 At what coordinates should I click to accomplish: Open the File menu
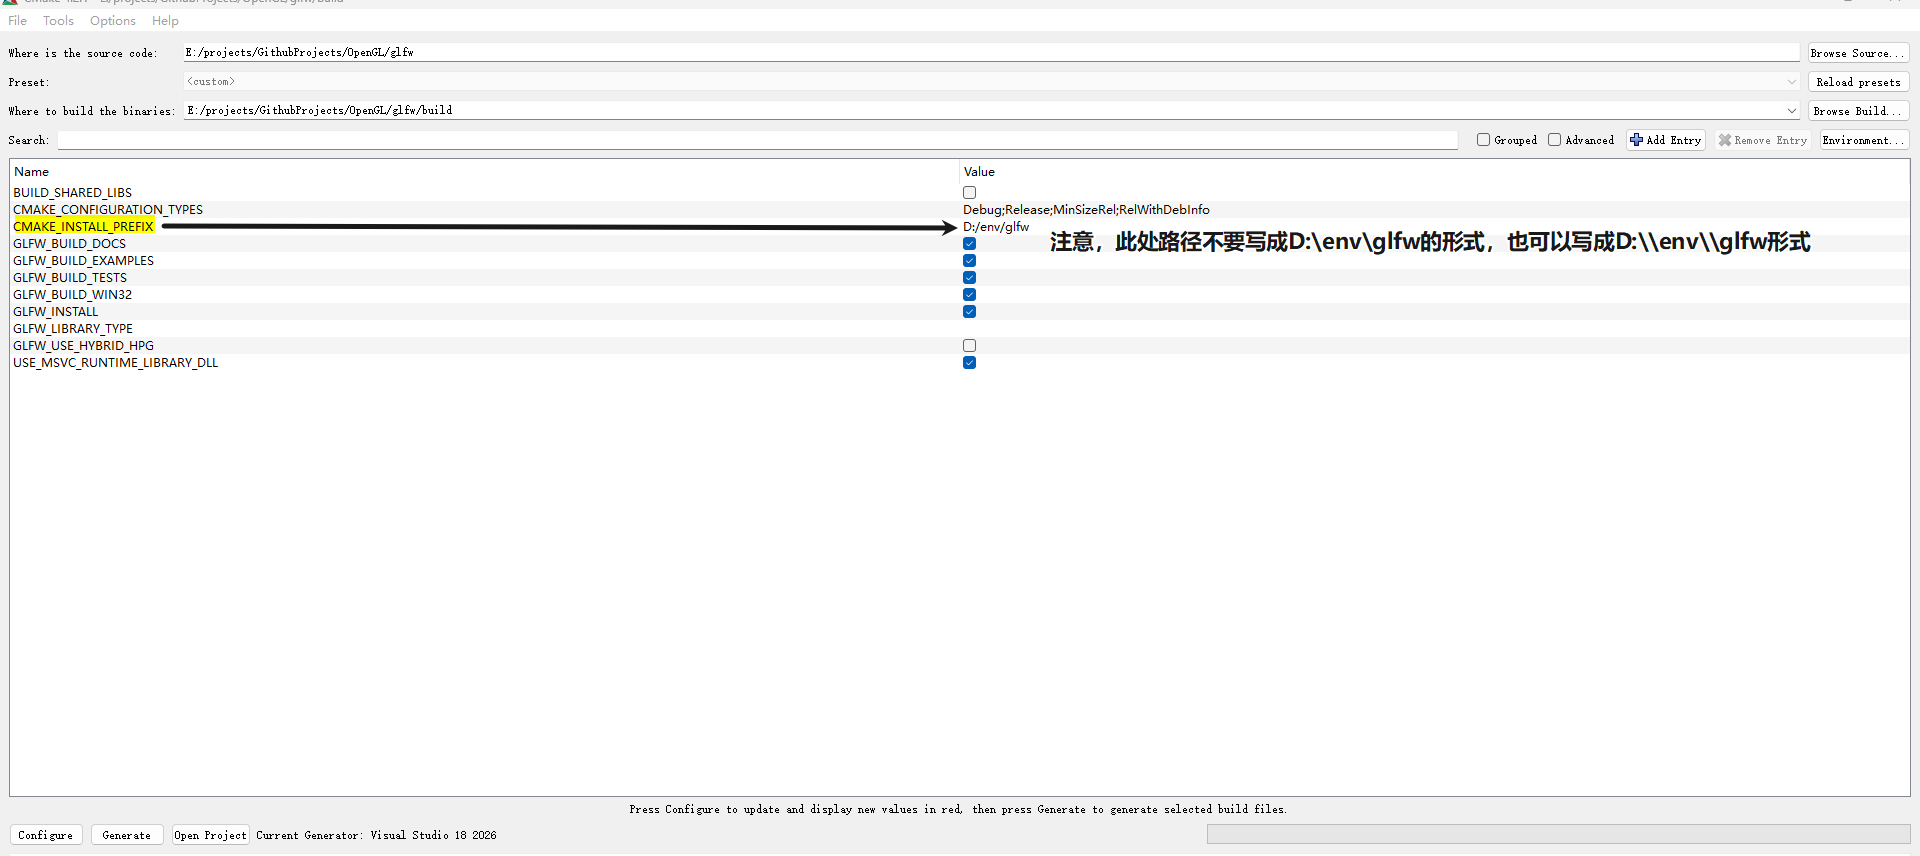pyautogui.click(x=18, y=21)
